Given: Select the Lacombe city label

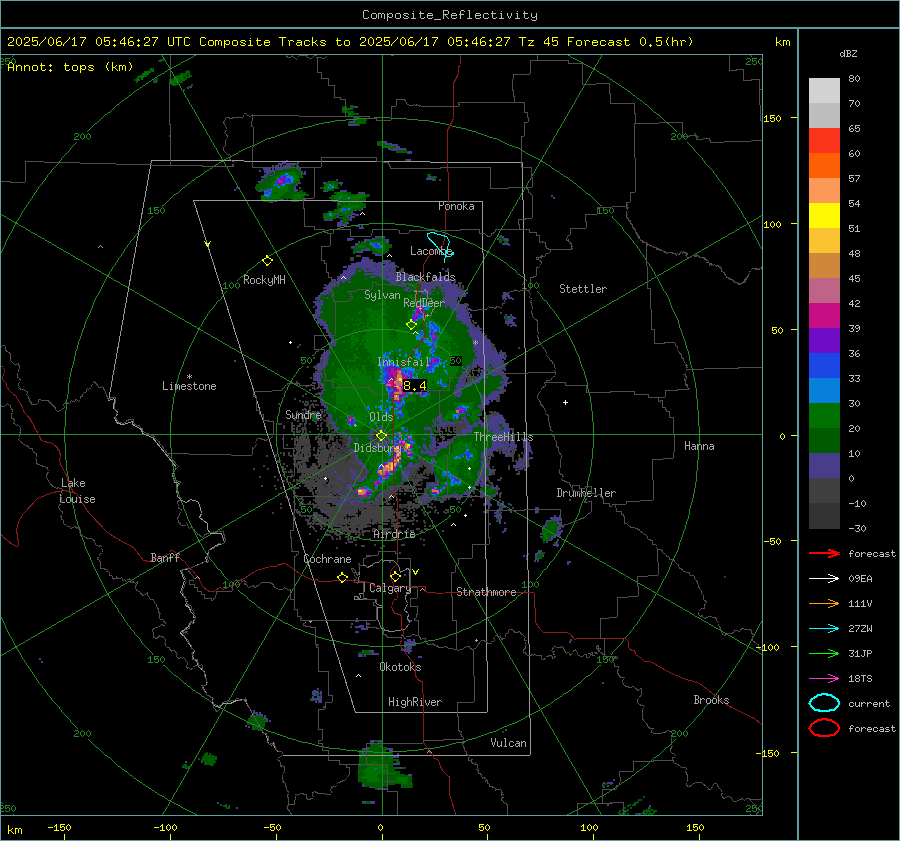Looking at the screenshot, I should 430,251.
